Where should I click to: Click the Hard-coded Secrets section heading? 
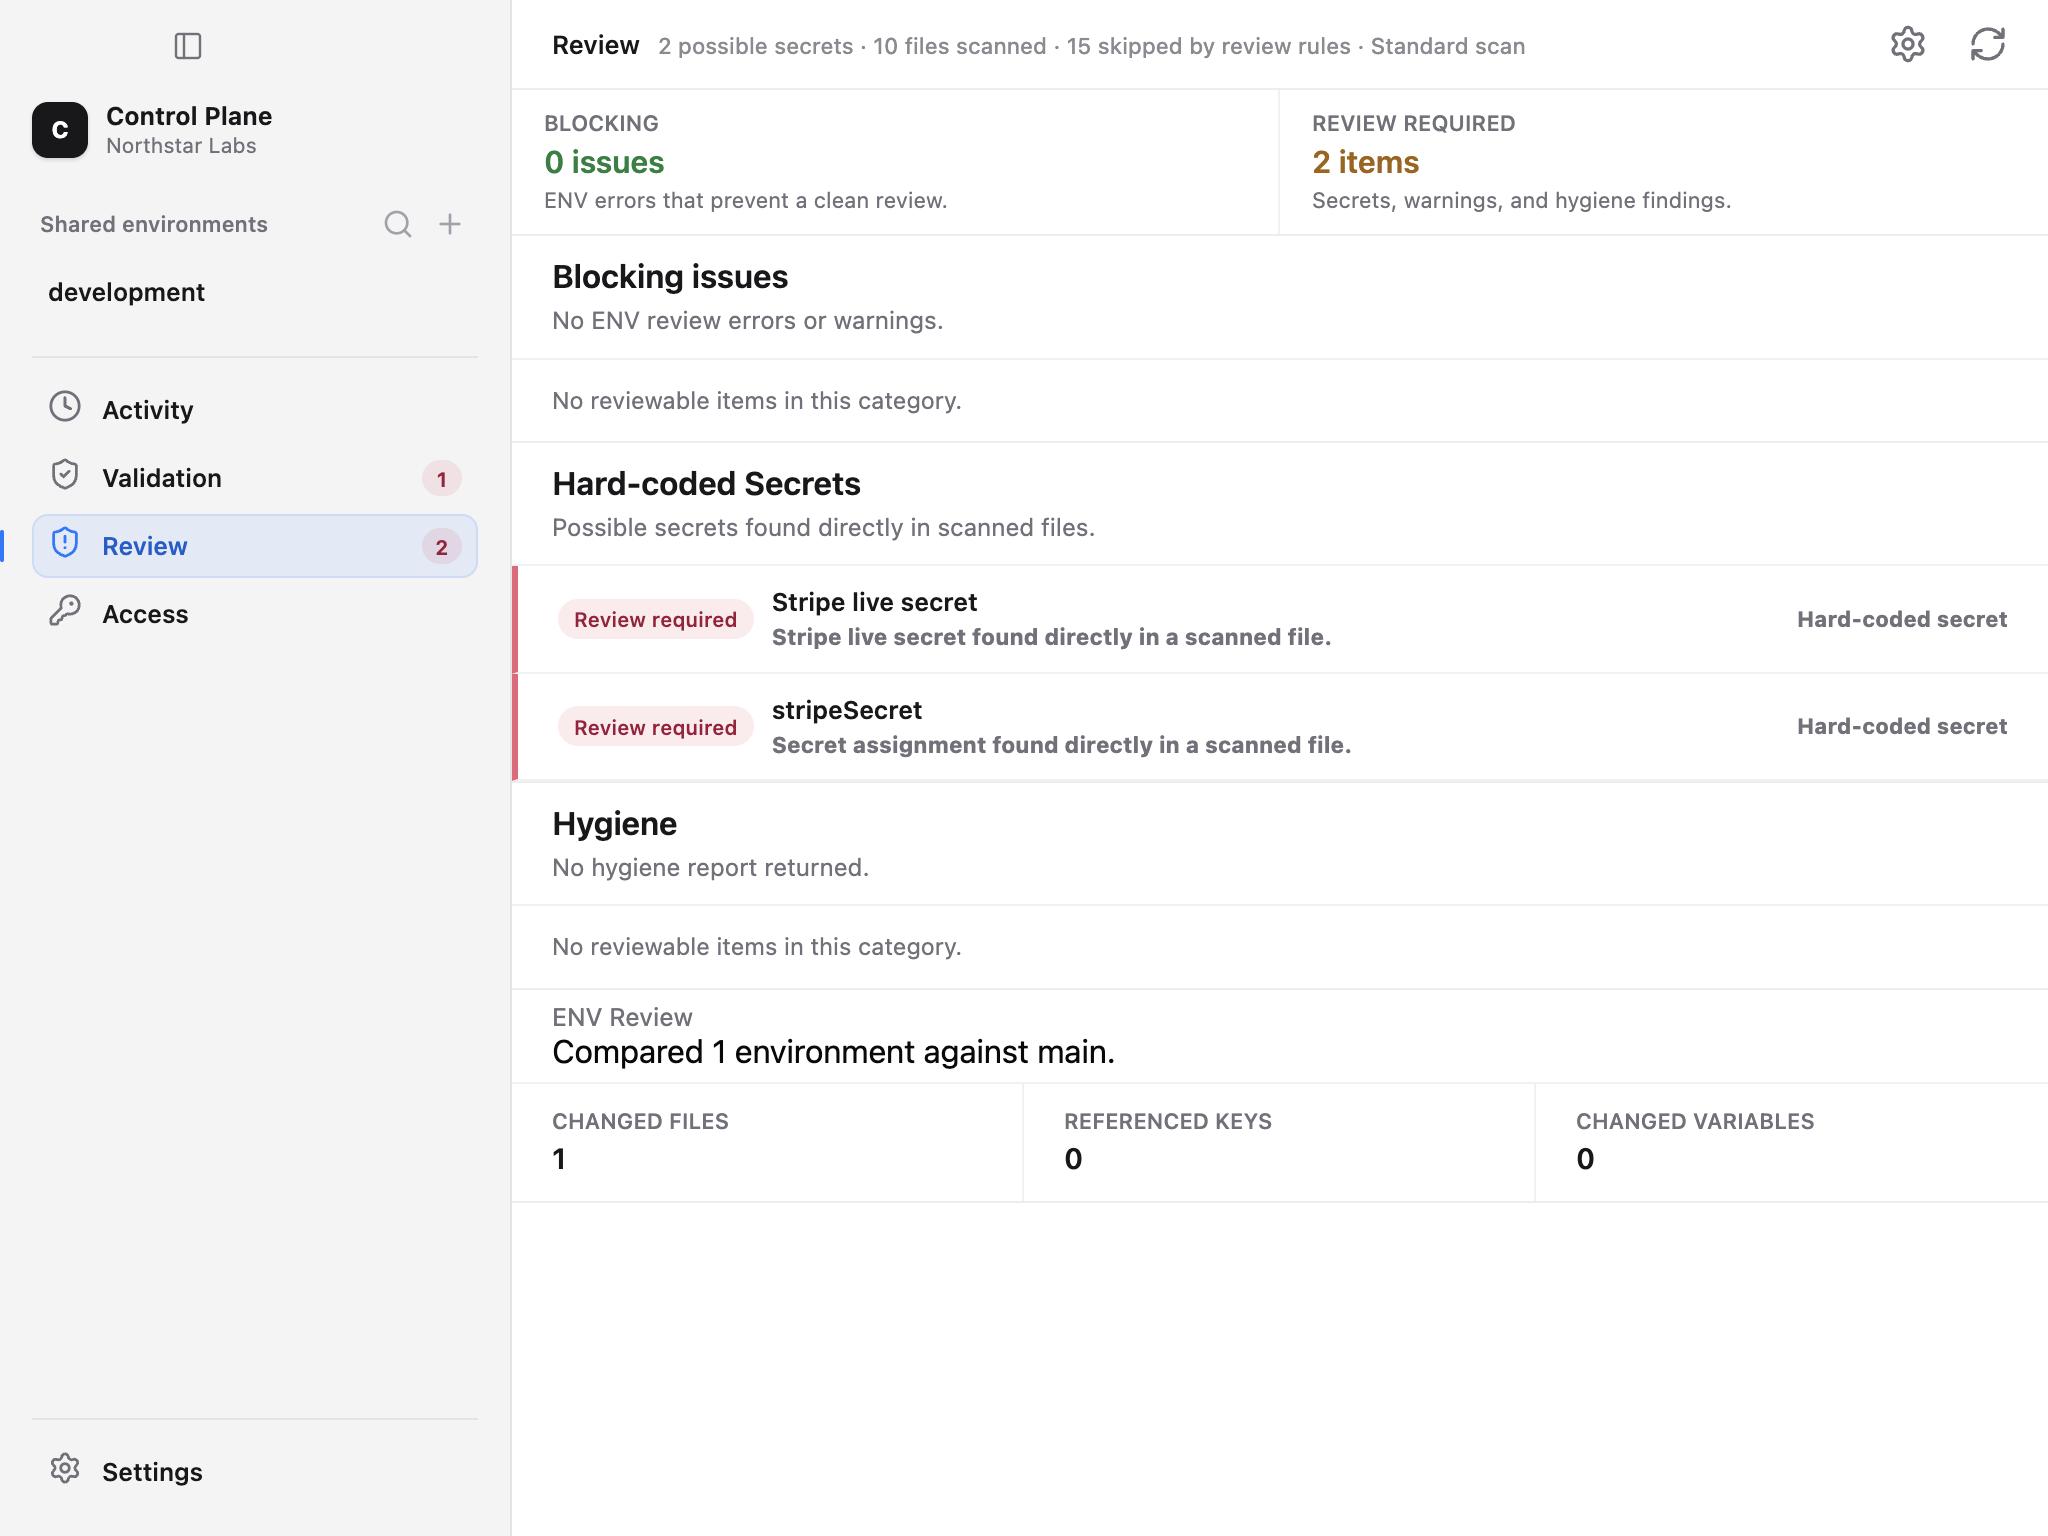(x=706, y=484)
